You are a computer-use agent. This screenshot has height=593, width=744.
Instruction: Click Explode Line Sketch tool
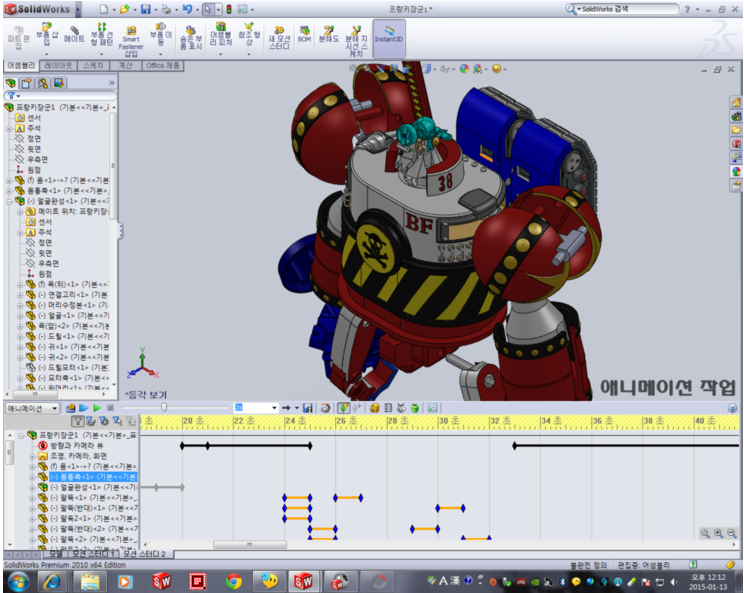coord(356,42)
